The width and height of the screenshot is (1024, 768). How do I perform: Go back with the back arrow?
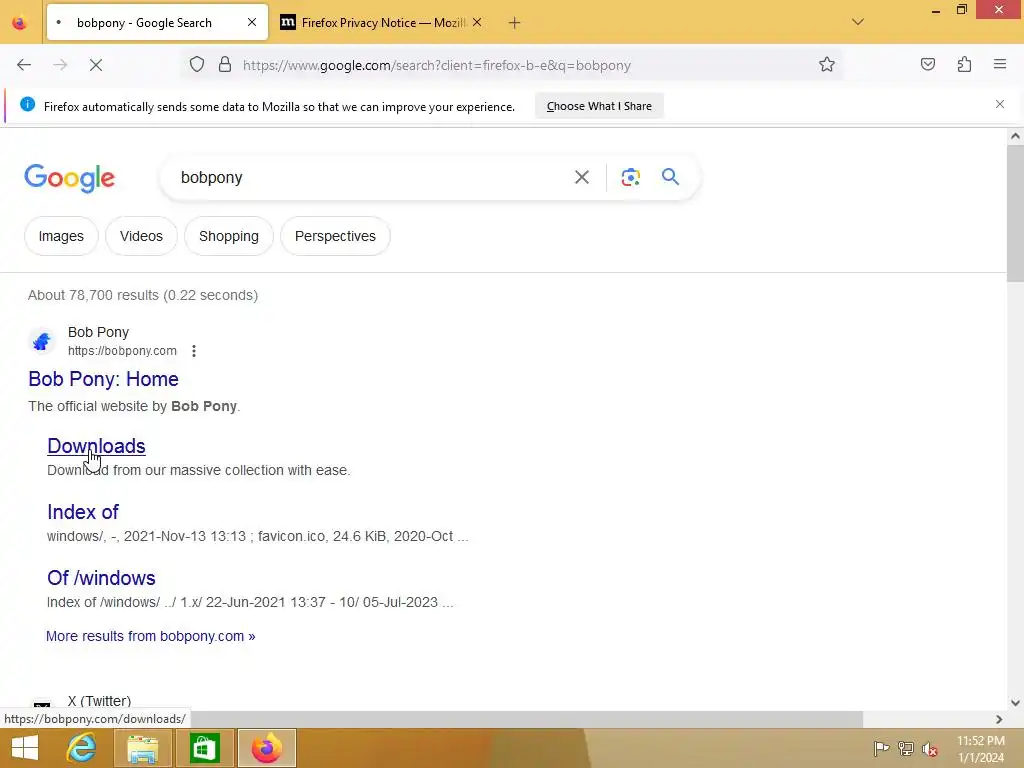[24, 65]
